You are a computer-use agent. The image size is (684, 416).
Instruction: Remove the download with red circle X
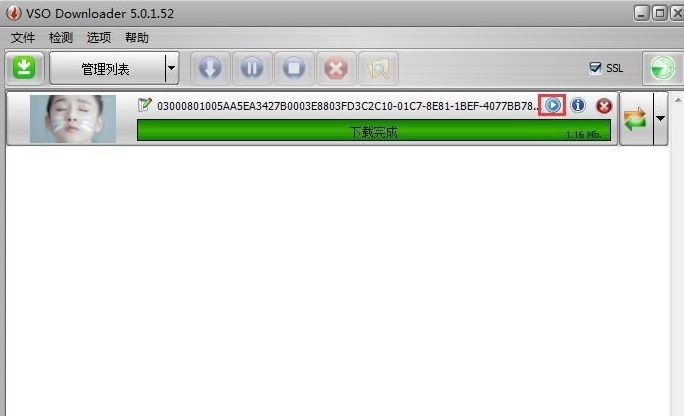click(604, 106)
